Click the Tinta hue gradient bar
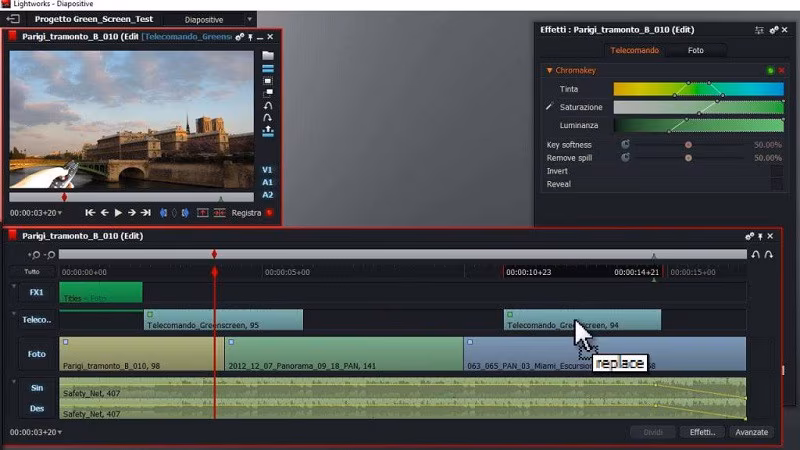This screenshot has width=800, height=450. pos(698,89)
